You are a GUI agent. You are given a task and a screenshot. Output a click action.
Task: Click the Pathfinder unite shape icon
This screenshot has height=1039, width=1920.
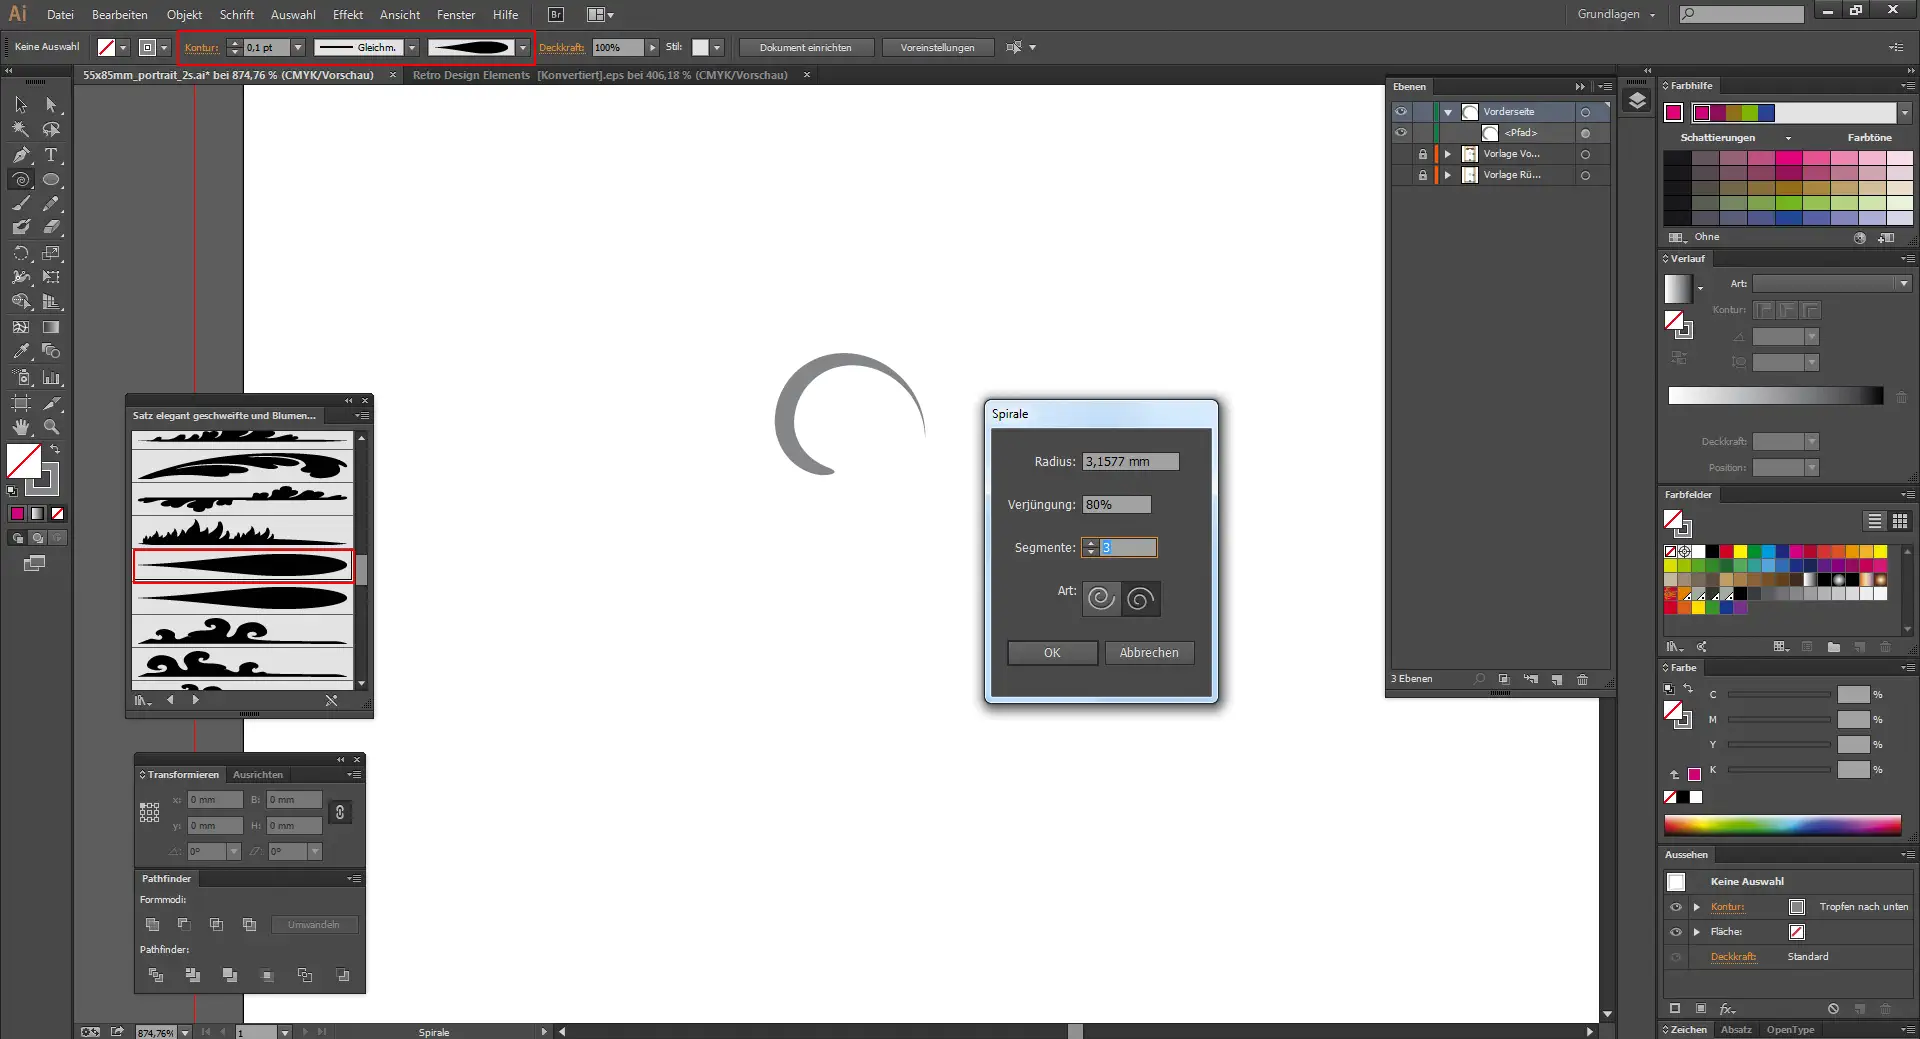coord(152,925)
